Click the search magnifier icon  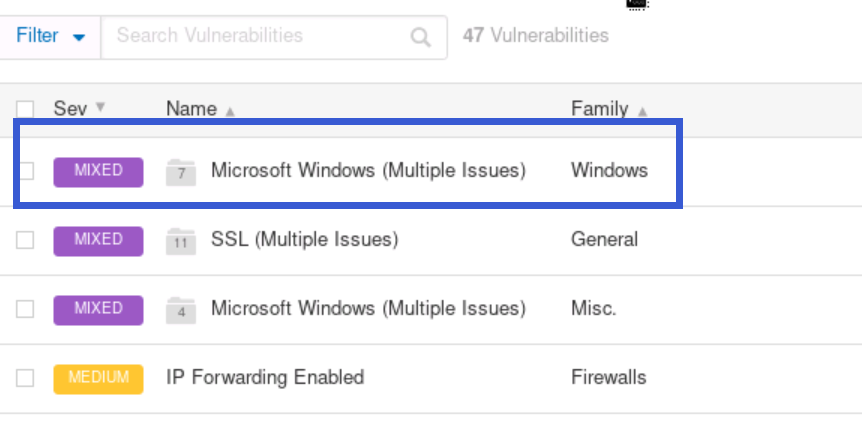[421, 37]
